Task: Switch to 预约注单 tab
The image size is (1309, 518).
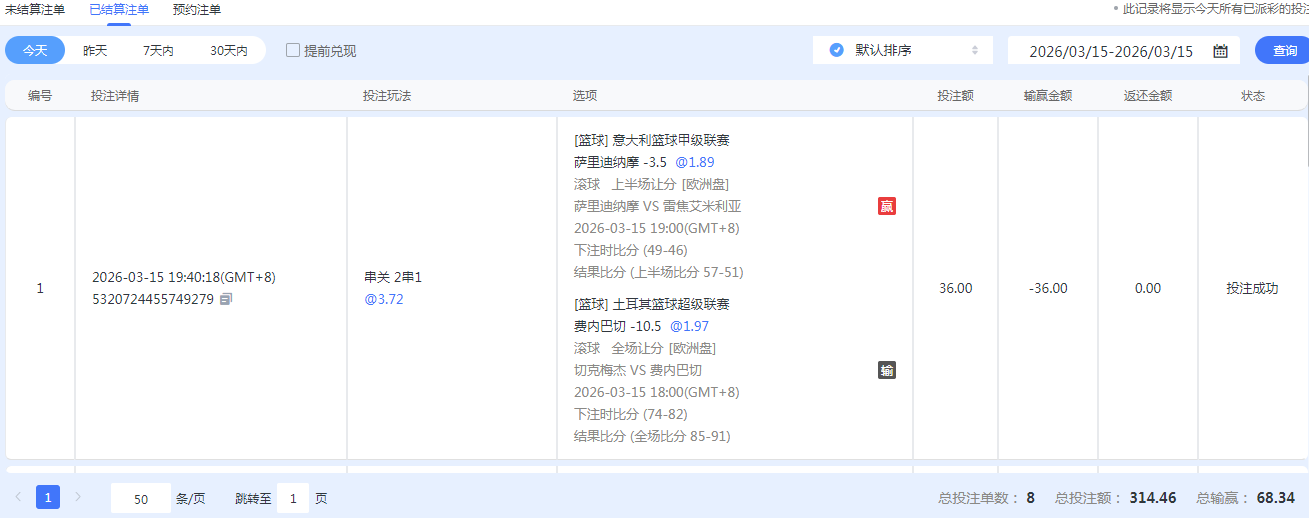Action: 197,10
